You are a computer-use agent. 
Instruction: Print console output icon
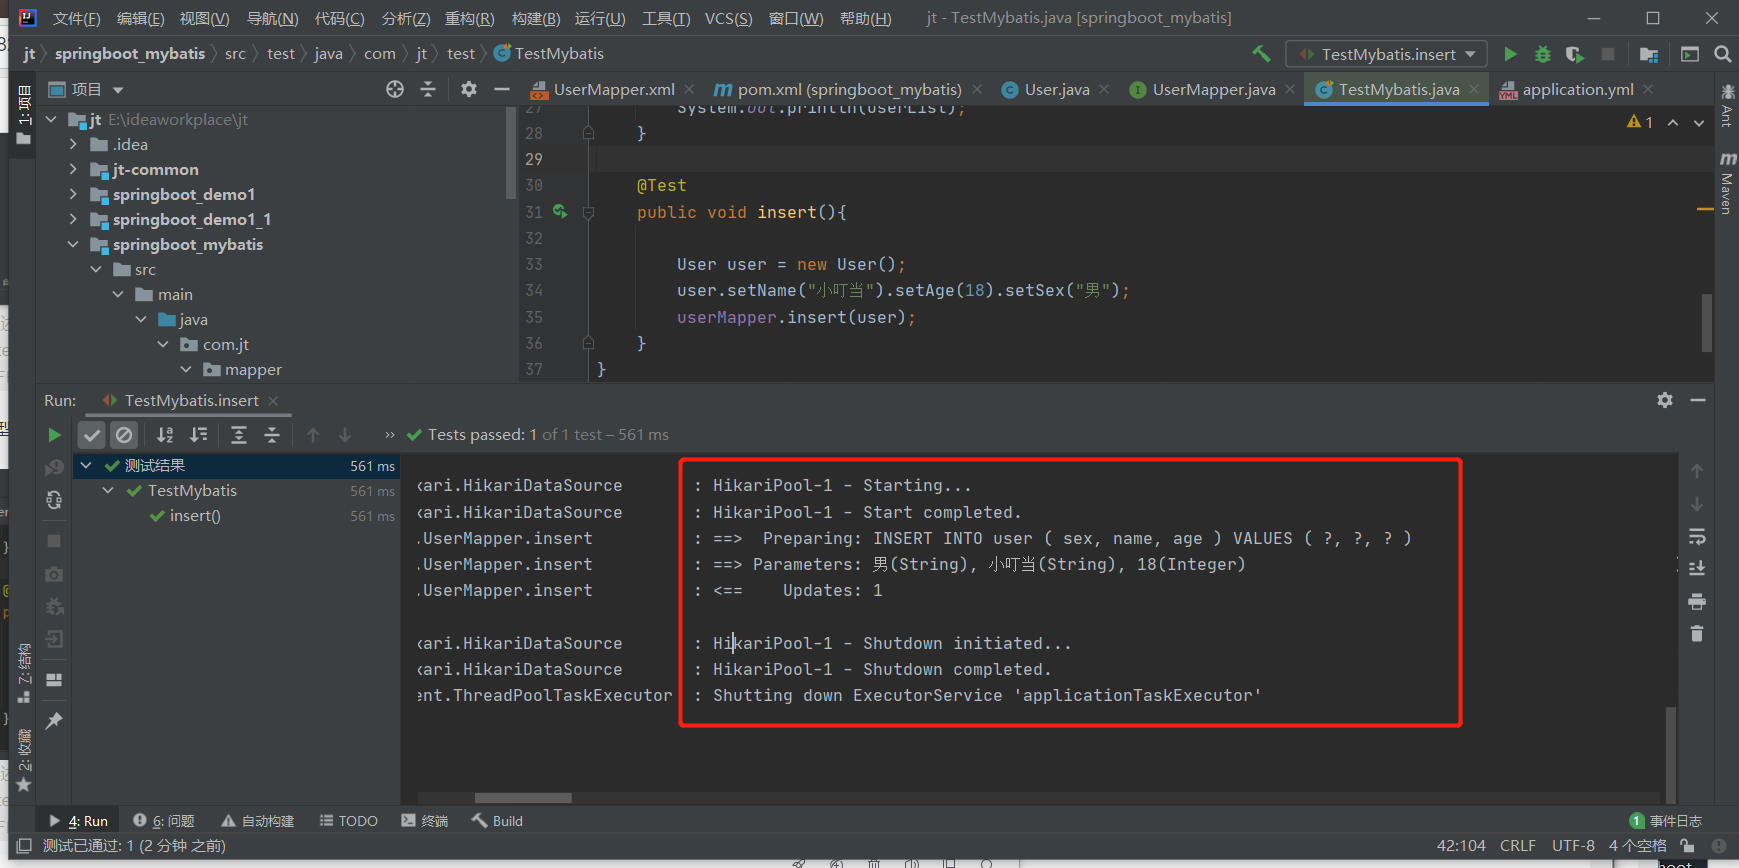pyautogui.click(x=1697, y=601)
